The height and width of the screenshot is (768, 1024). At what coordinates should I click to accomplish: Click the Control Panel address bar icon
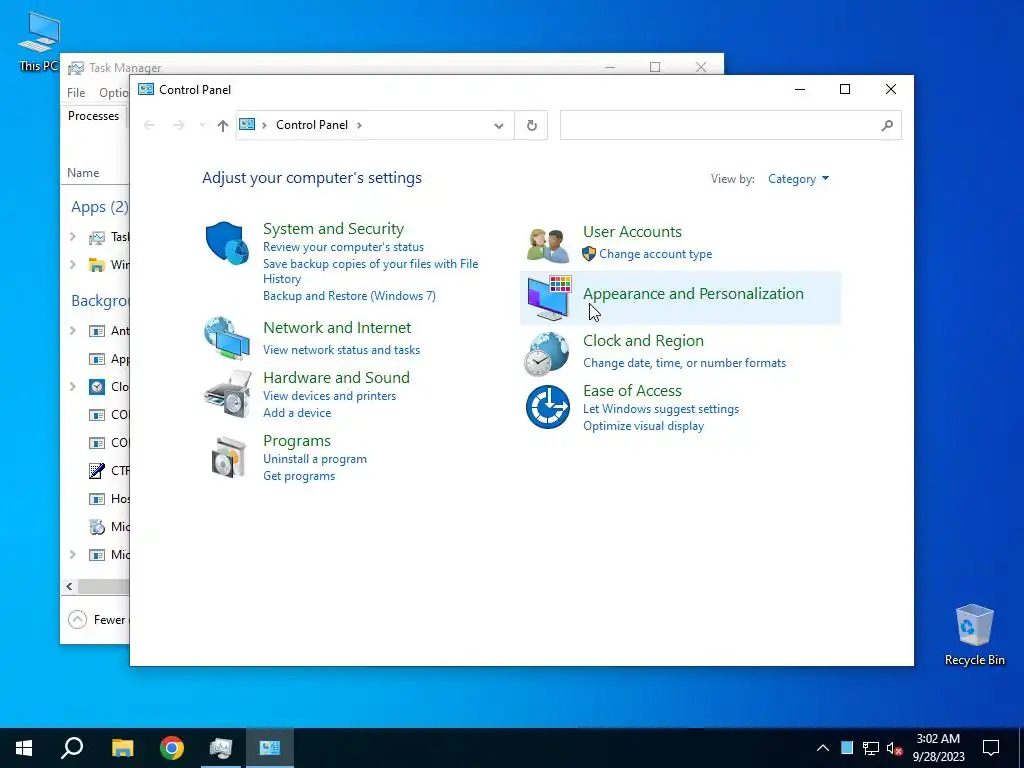[x=247, y=124]
